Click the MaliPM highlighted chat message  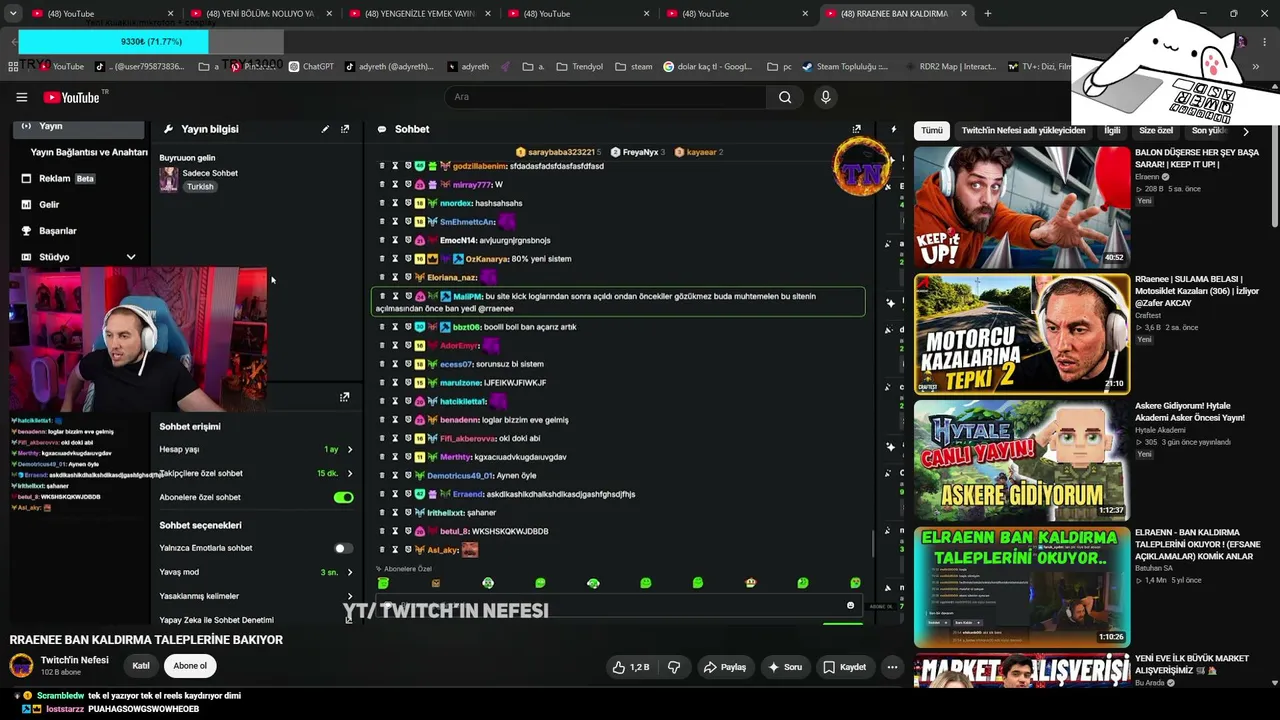(x=618, y=302)
